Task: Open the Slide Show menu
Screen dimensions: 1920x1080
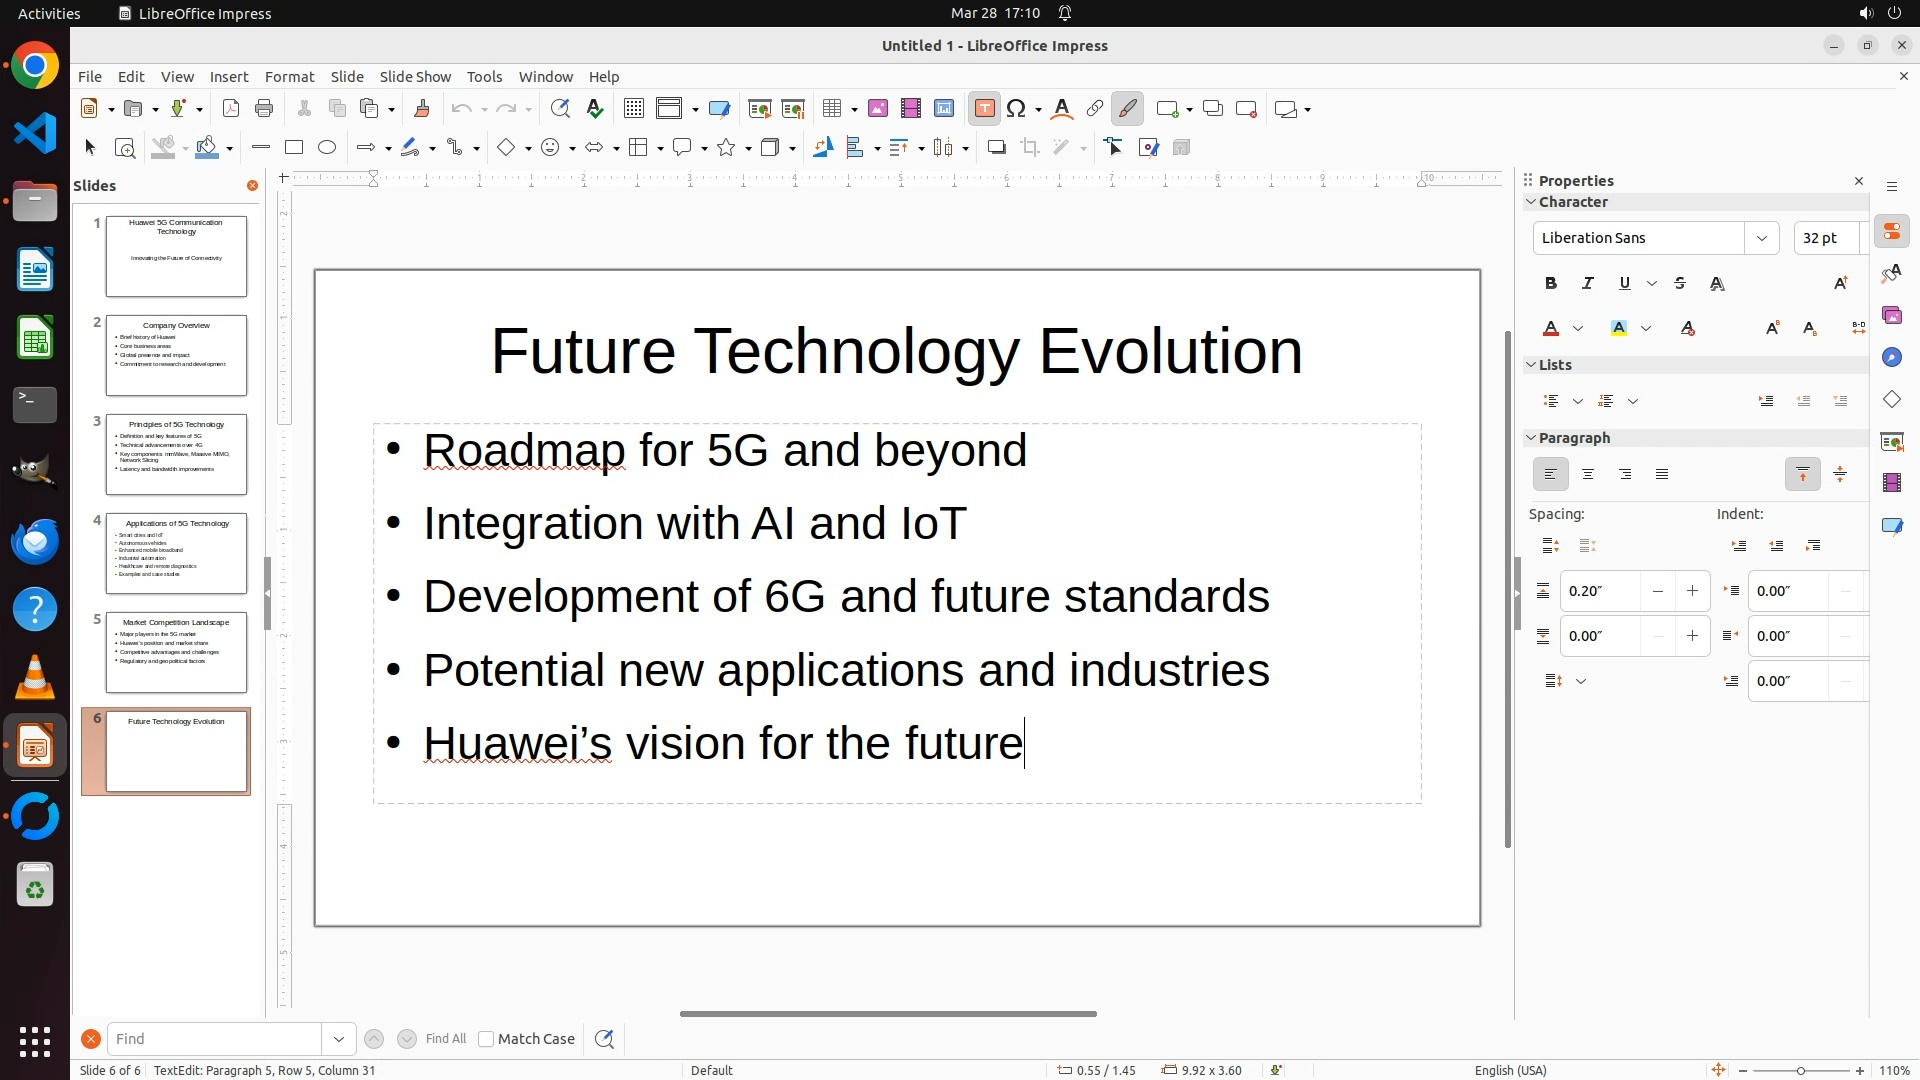Action: 415,77
